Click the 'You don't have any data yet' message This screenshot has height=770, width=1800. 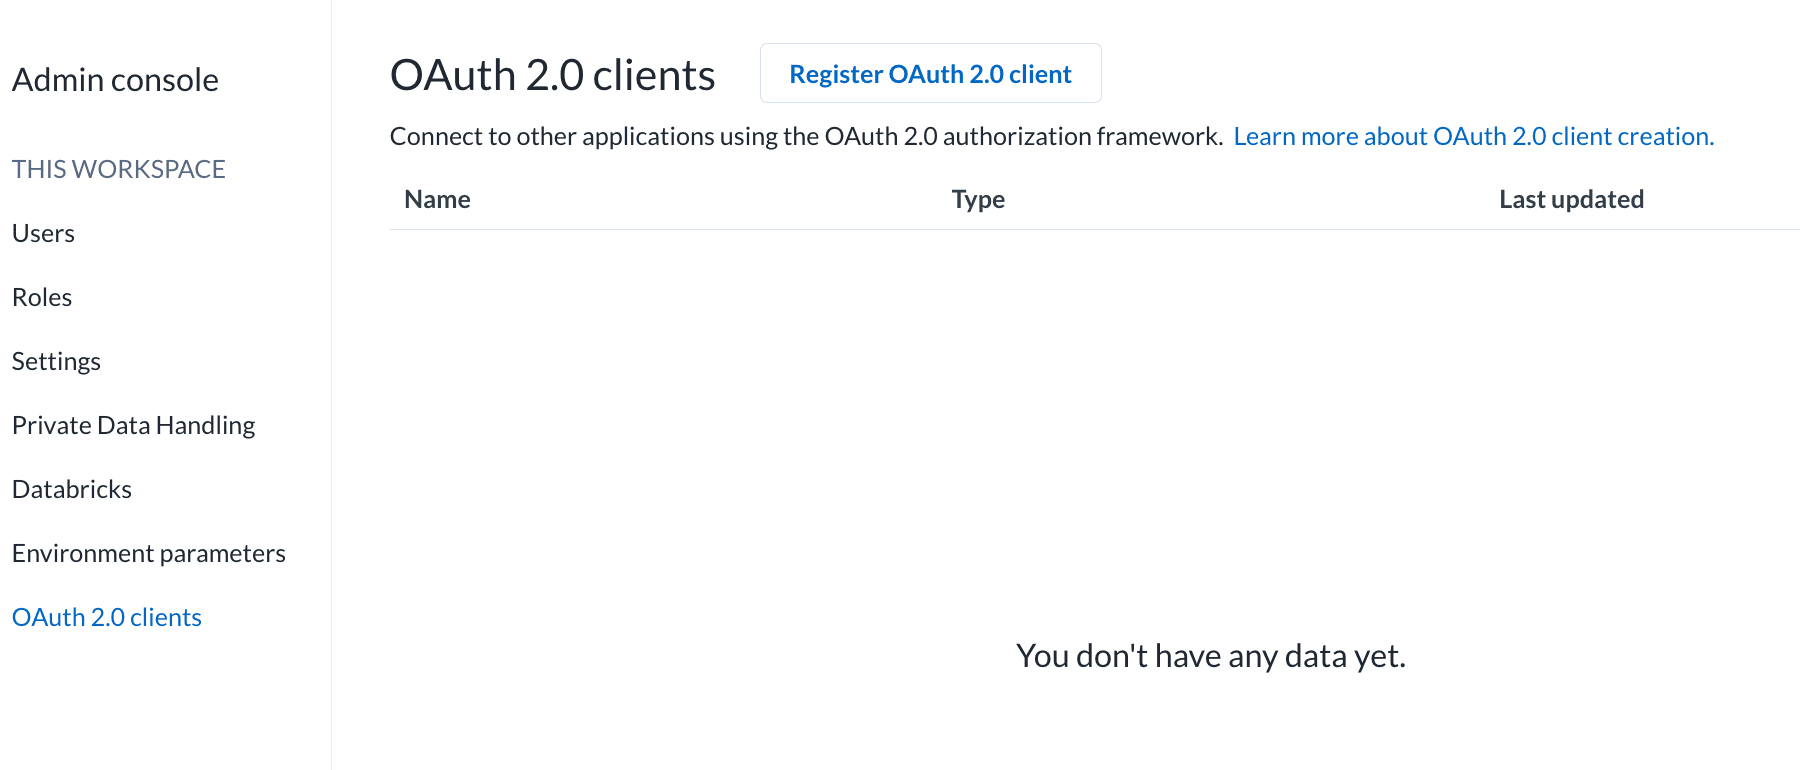pyautogui.click(x=1210, y=656)
